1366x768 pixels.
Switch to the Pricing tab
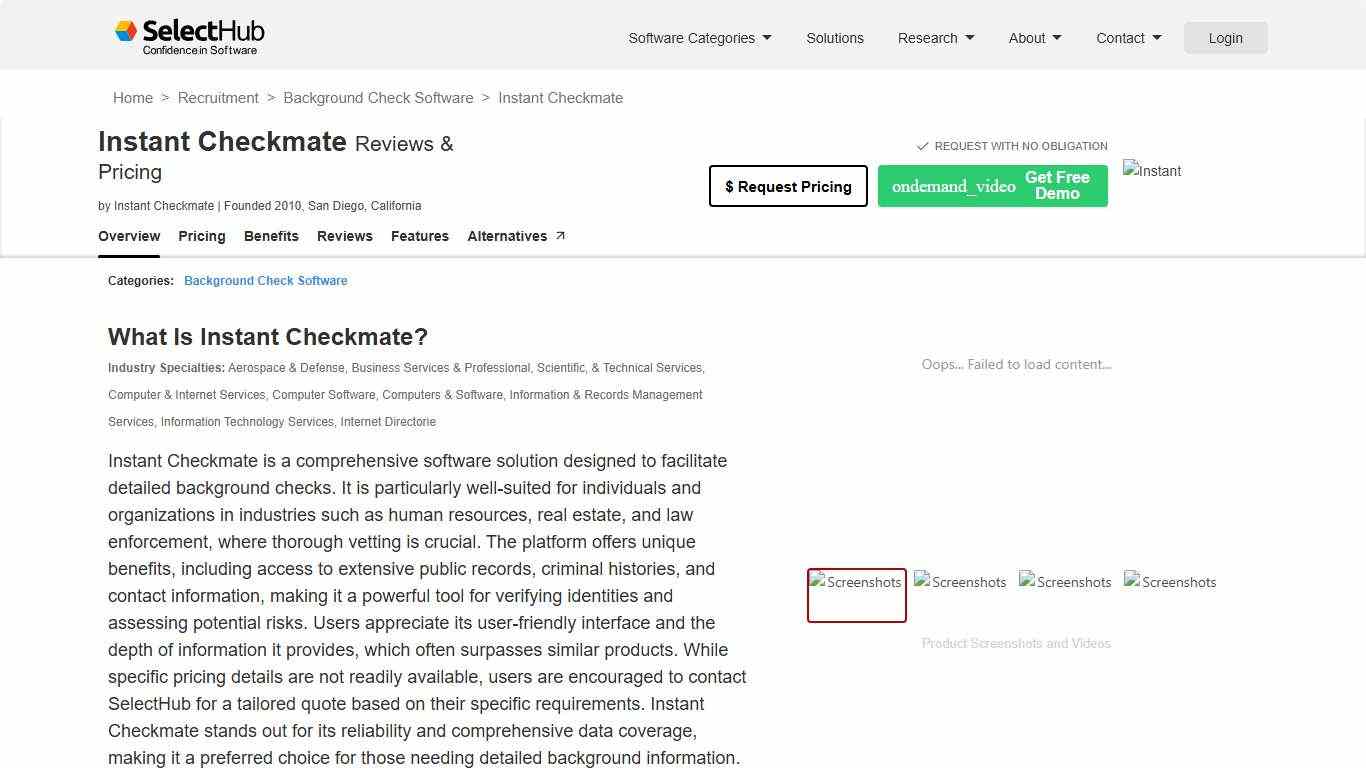pos(202,236)
